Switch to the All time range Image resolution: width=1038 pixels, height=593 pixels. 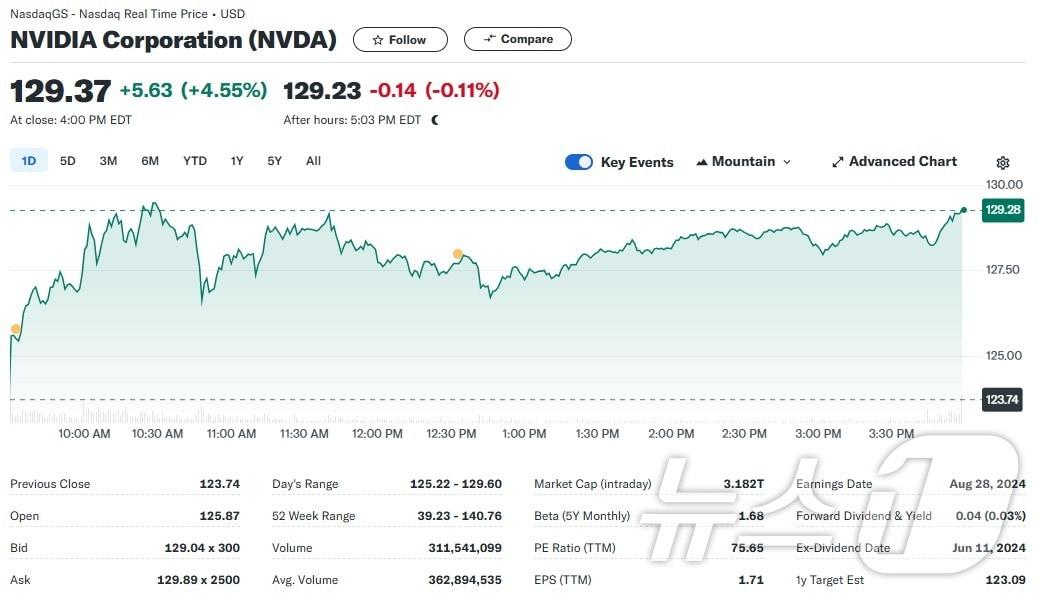coord(313,161)
